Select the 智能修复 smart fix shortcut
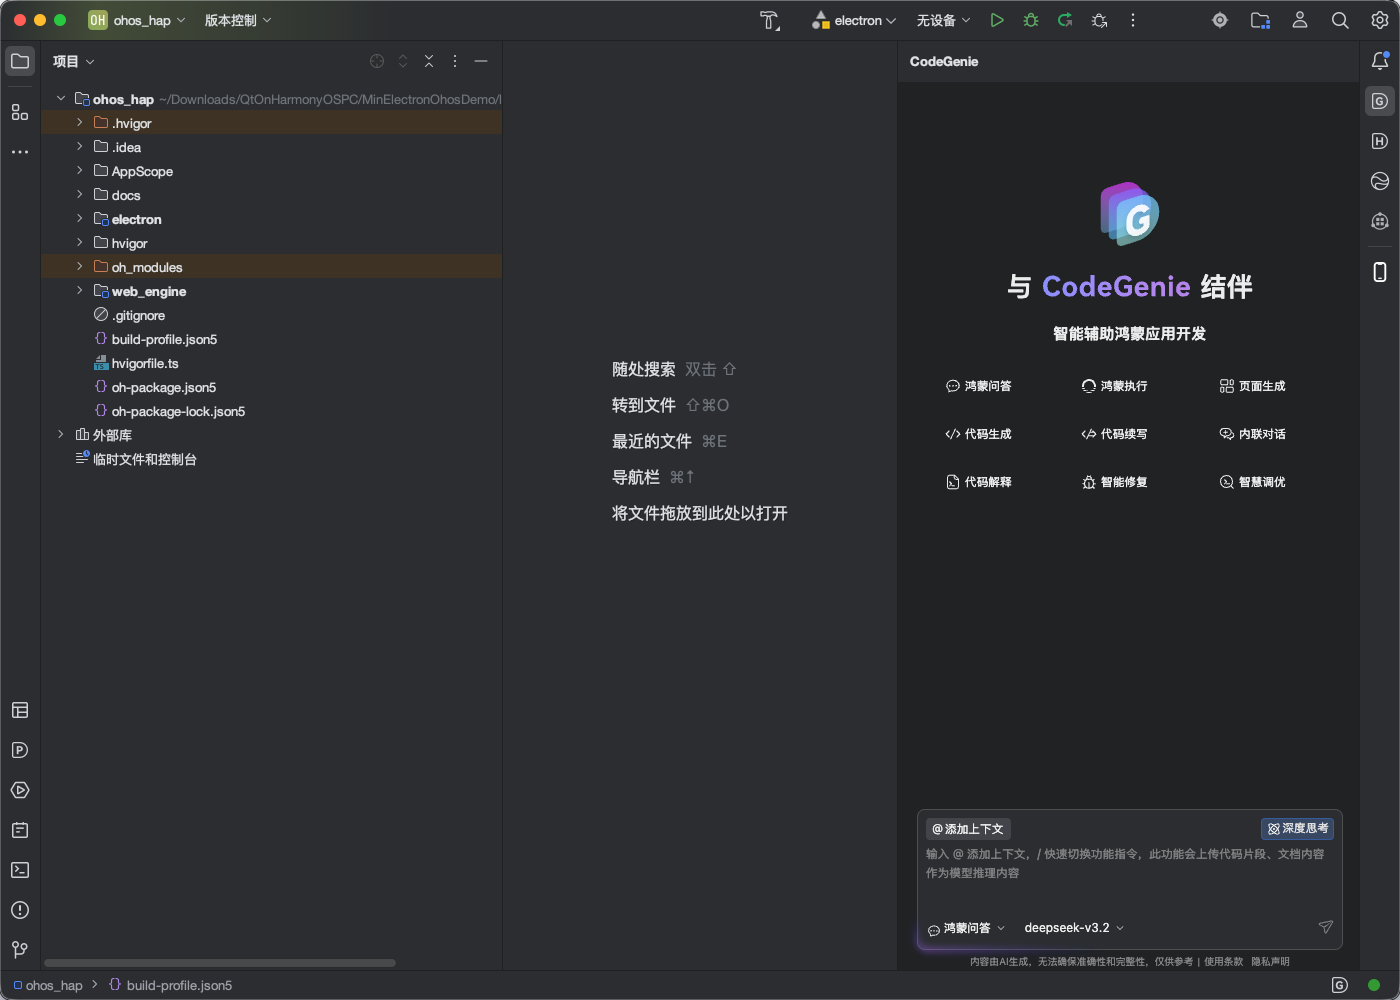The image size is (1400, 1000). tap(1114, 482)
